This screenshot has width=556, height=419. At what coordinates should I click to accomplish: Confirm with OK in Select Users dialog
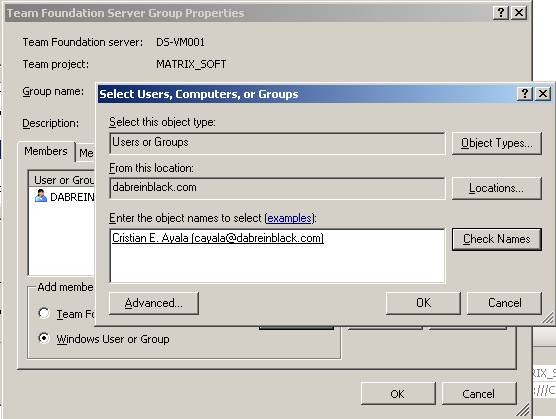(423, 303)
